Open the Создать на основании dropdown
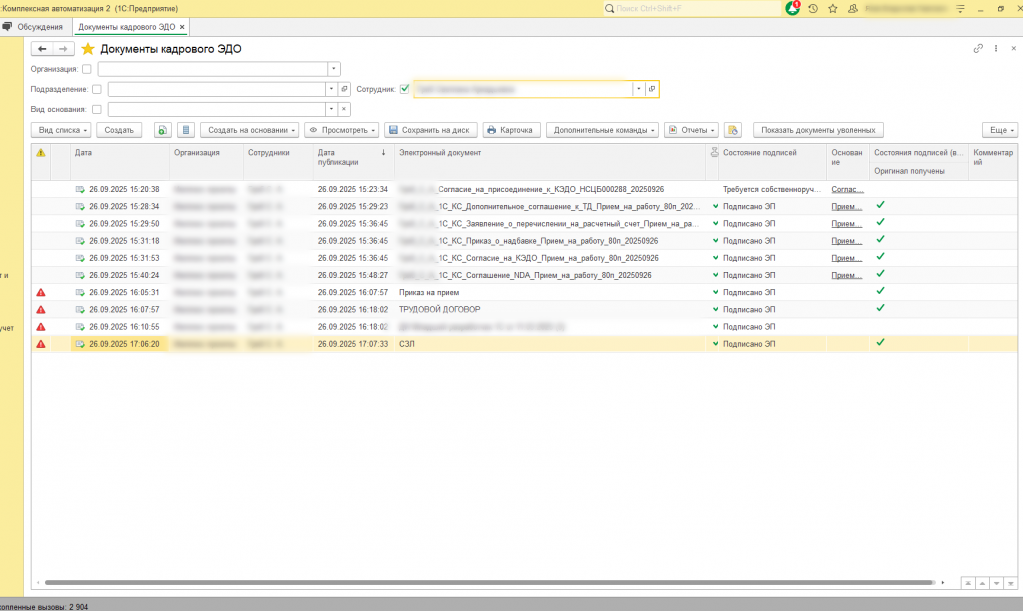This screenshot has width=1023, height=611. click(249, 130)
